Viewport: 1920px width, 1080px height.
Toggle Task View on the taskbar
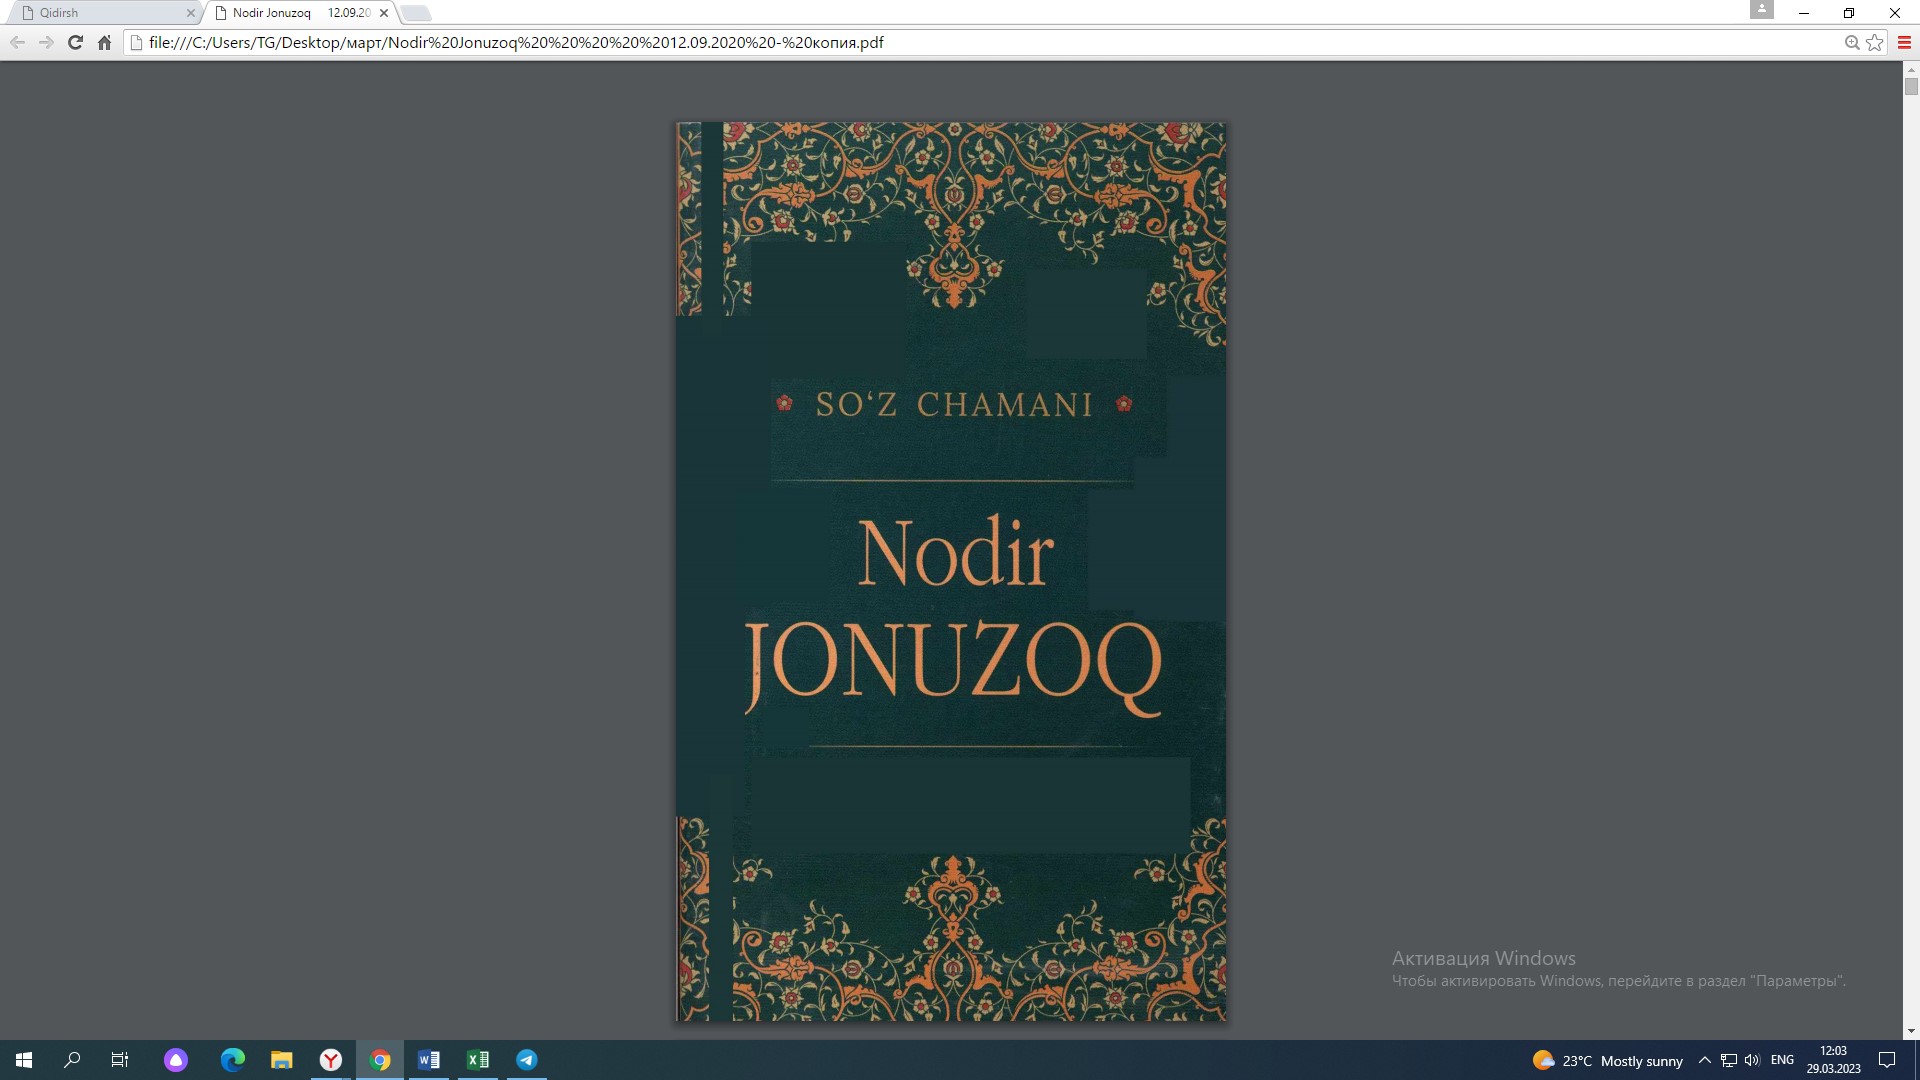point(119,1060)
